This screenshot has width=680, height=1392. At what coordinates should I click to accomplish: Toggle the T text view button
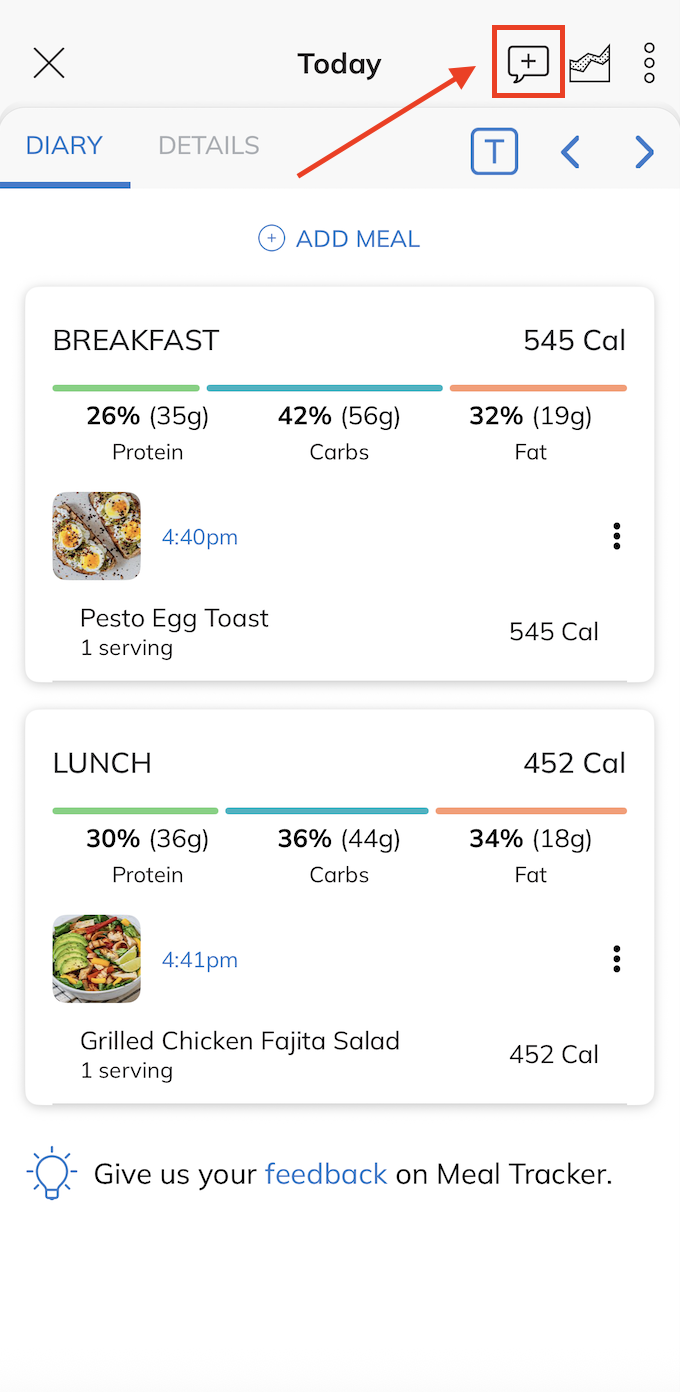pyautogui.click(x=494, y=152)
